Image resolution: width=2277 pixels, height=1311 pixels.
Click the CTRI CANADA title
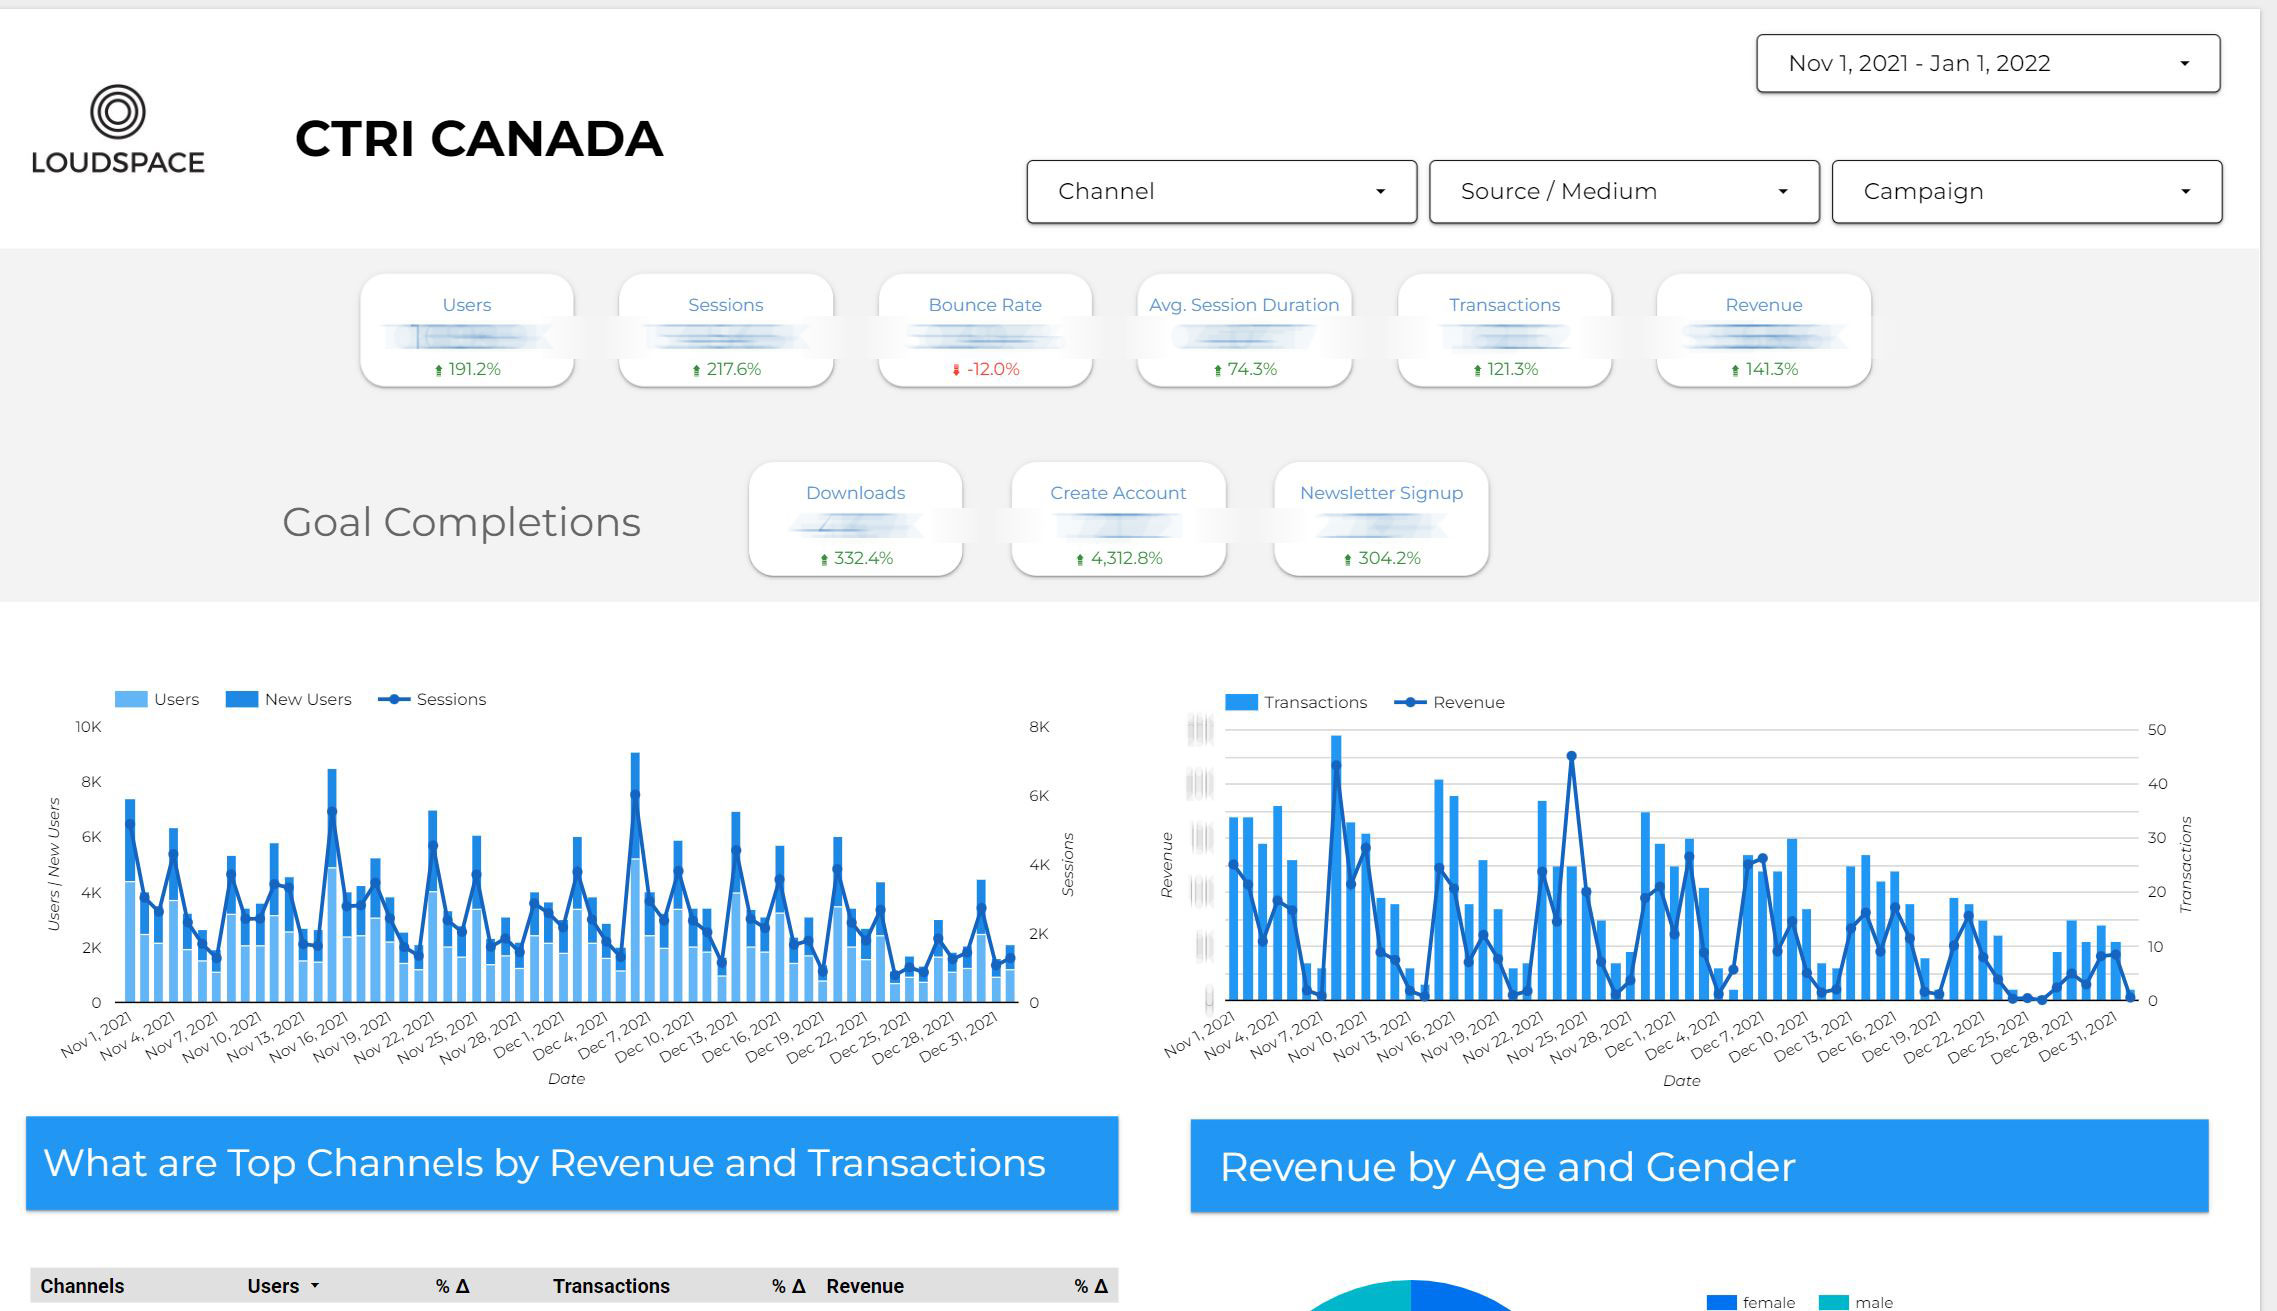(x=479, y=138)
